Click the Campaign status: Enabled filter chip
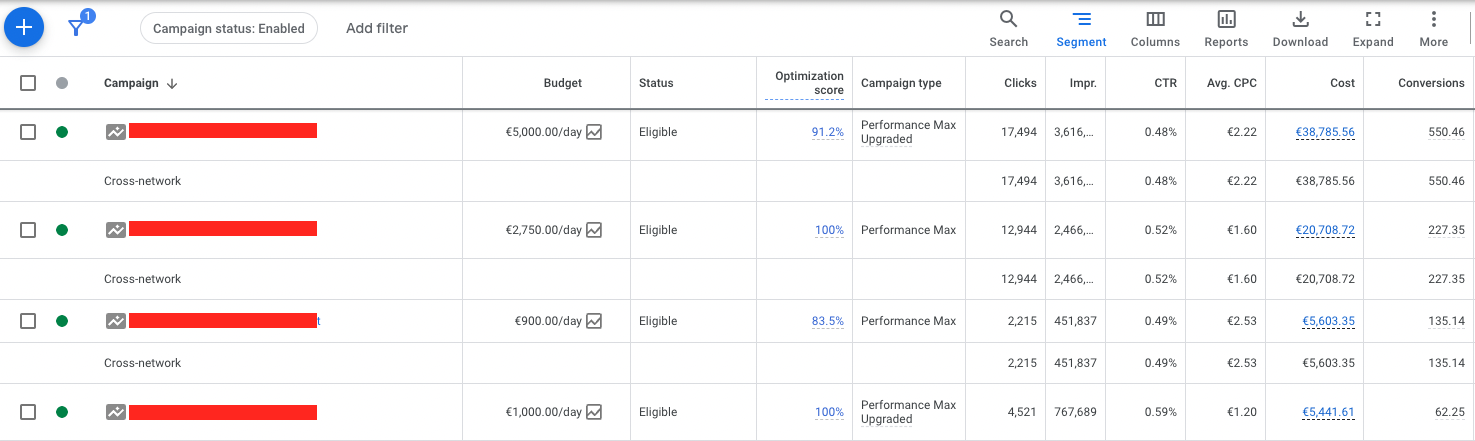Viewport: 1475px width, 441px height. tap(228, 28)
